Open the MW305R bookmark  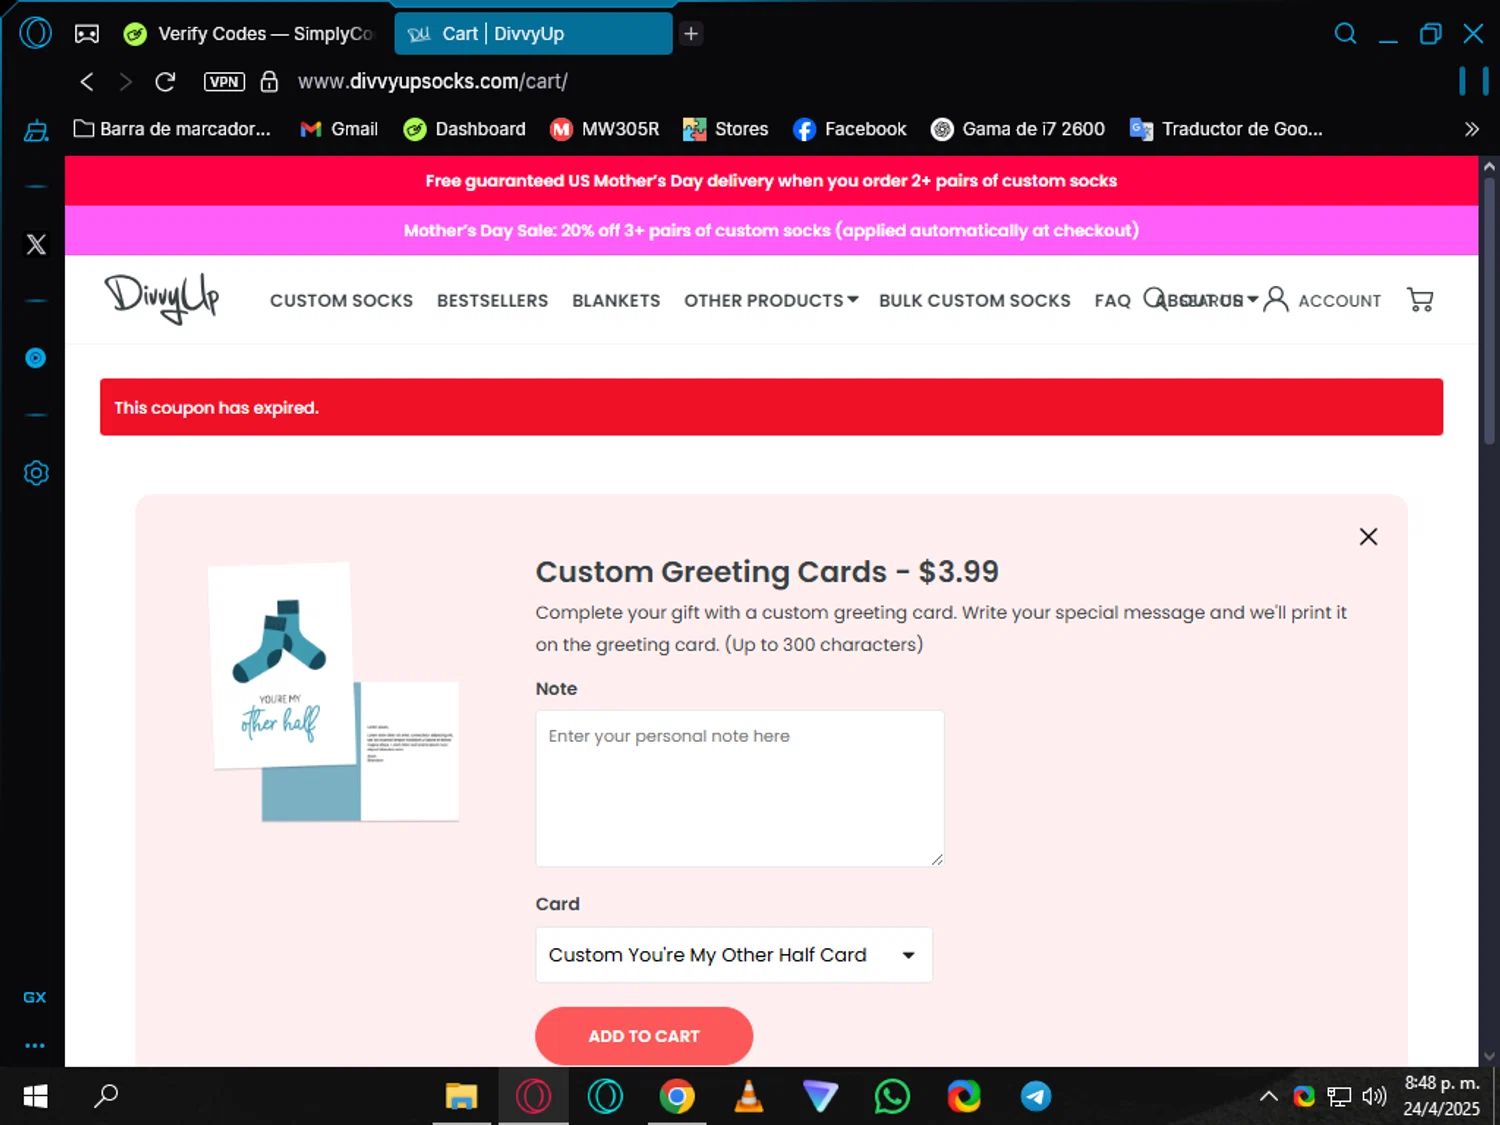tap(604, 129)
